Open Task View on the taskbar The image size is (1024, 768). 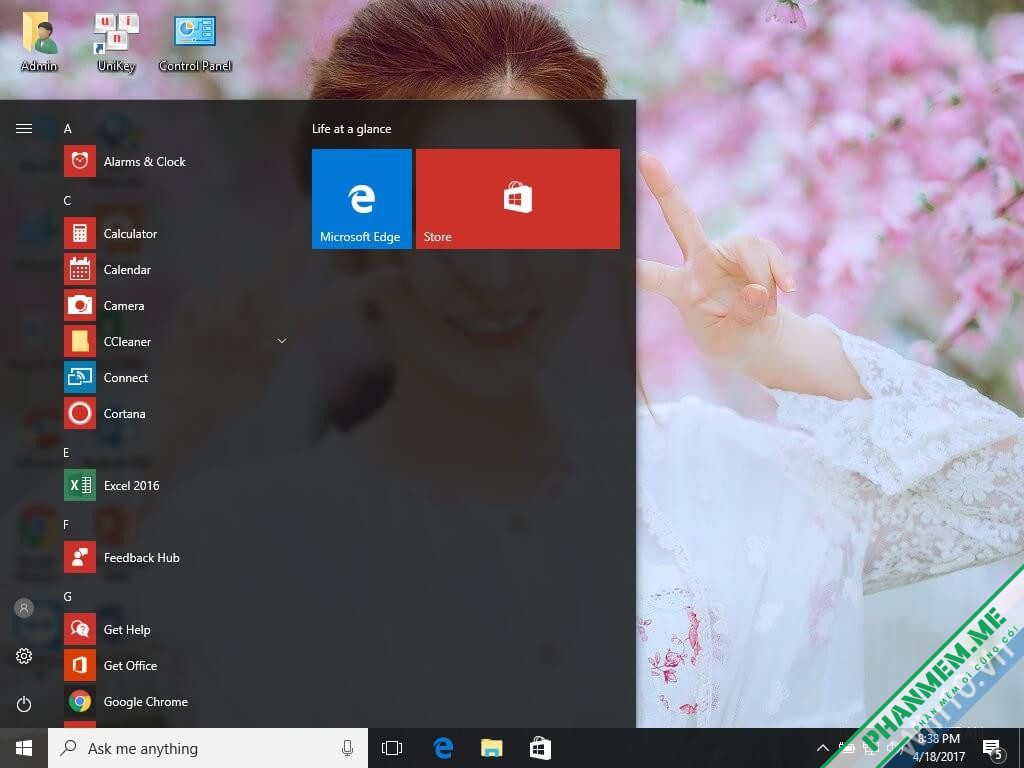(x=392, y=748)
